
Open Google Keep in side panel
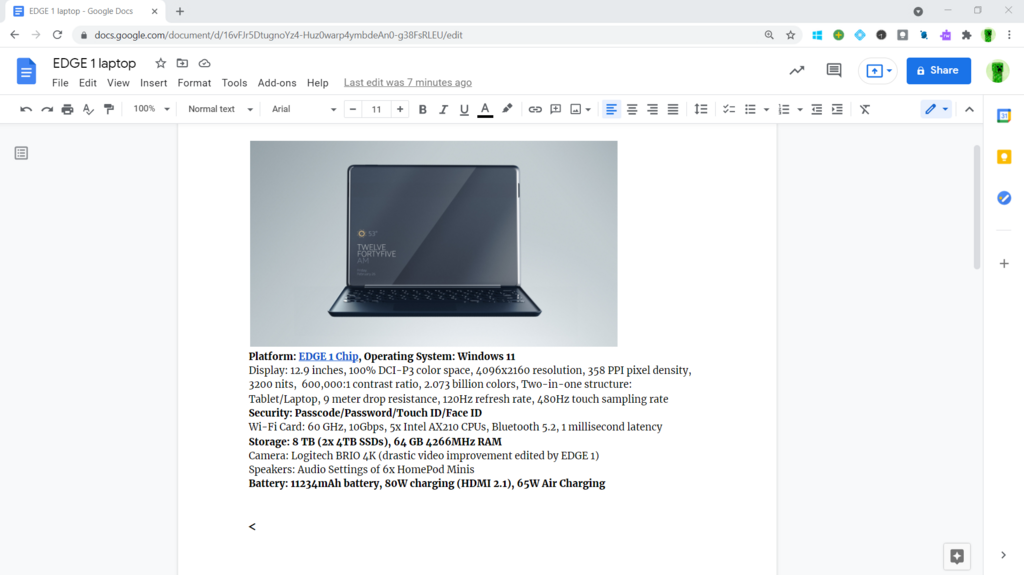click(1004, 157)
